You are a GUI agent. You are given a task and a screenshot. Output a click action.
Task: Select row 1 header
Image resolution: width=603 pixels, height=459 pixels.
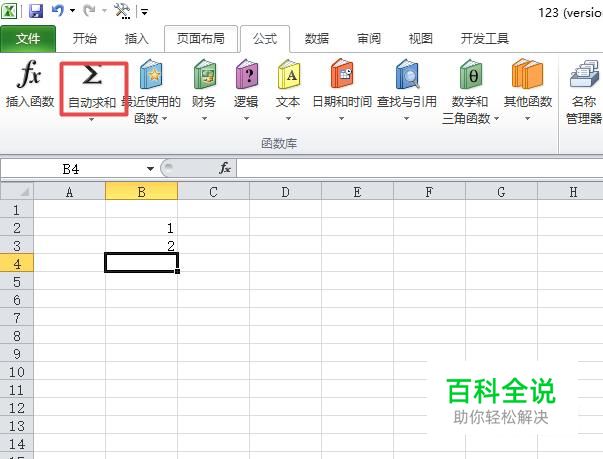[x=17, y=210]
